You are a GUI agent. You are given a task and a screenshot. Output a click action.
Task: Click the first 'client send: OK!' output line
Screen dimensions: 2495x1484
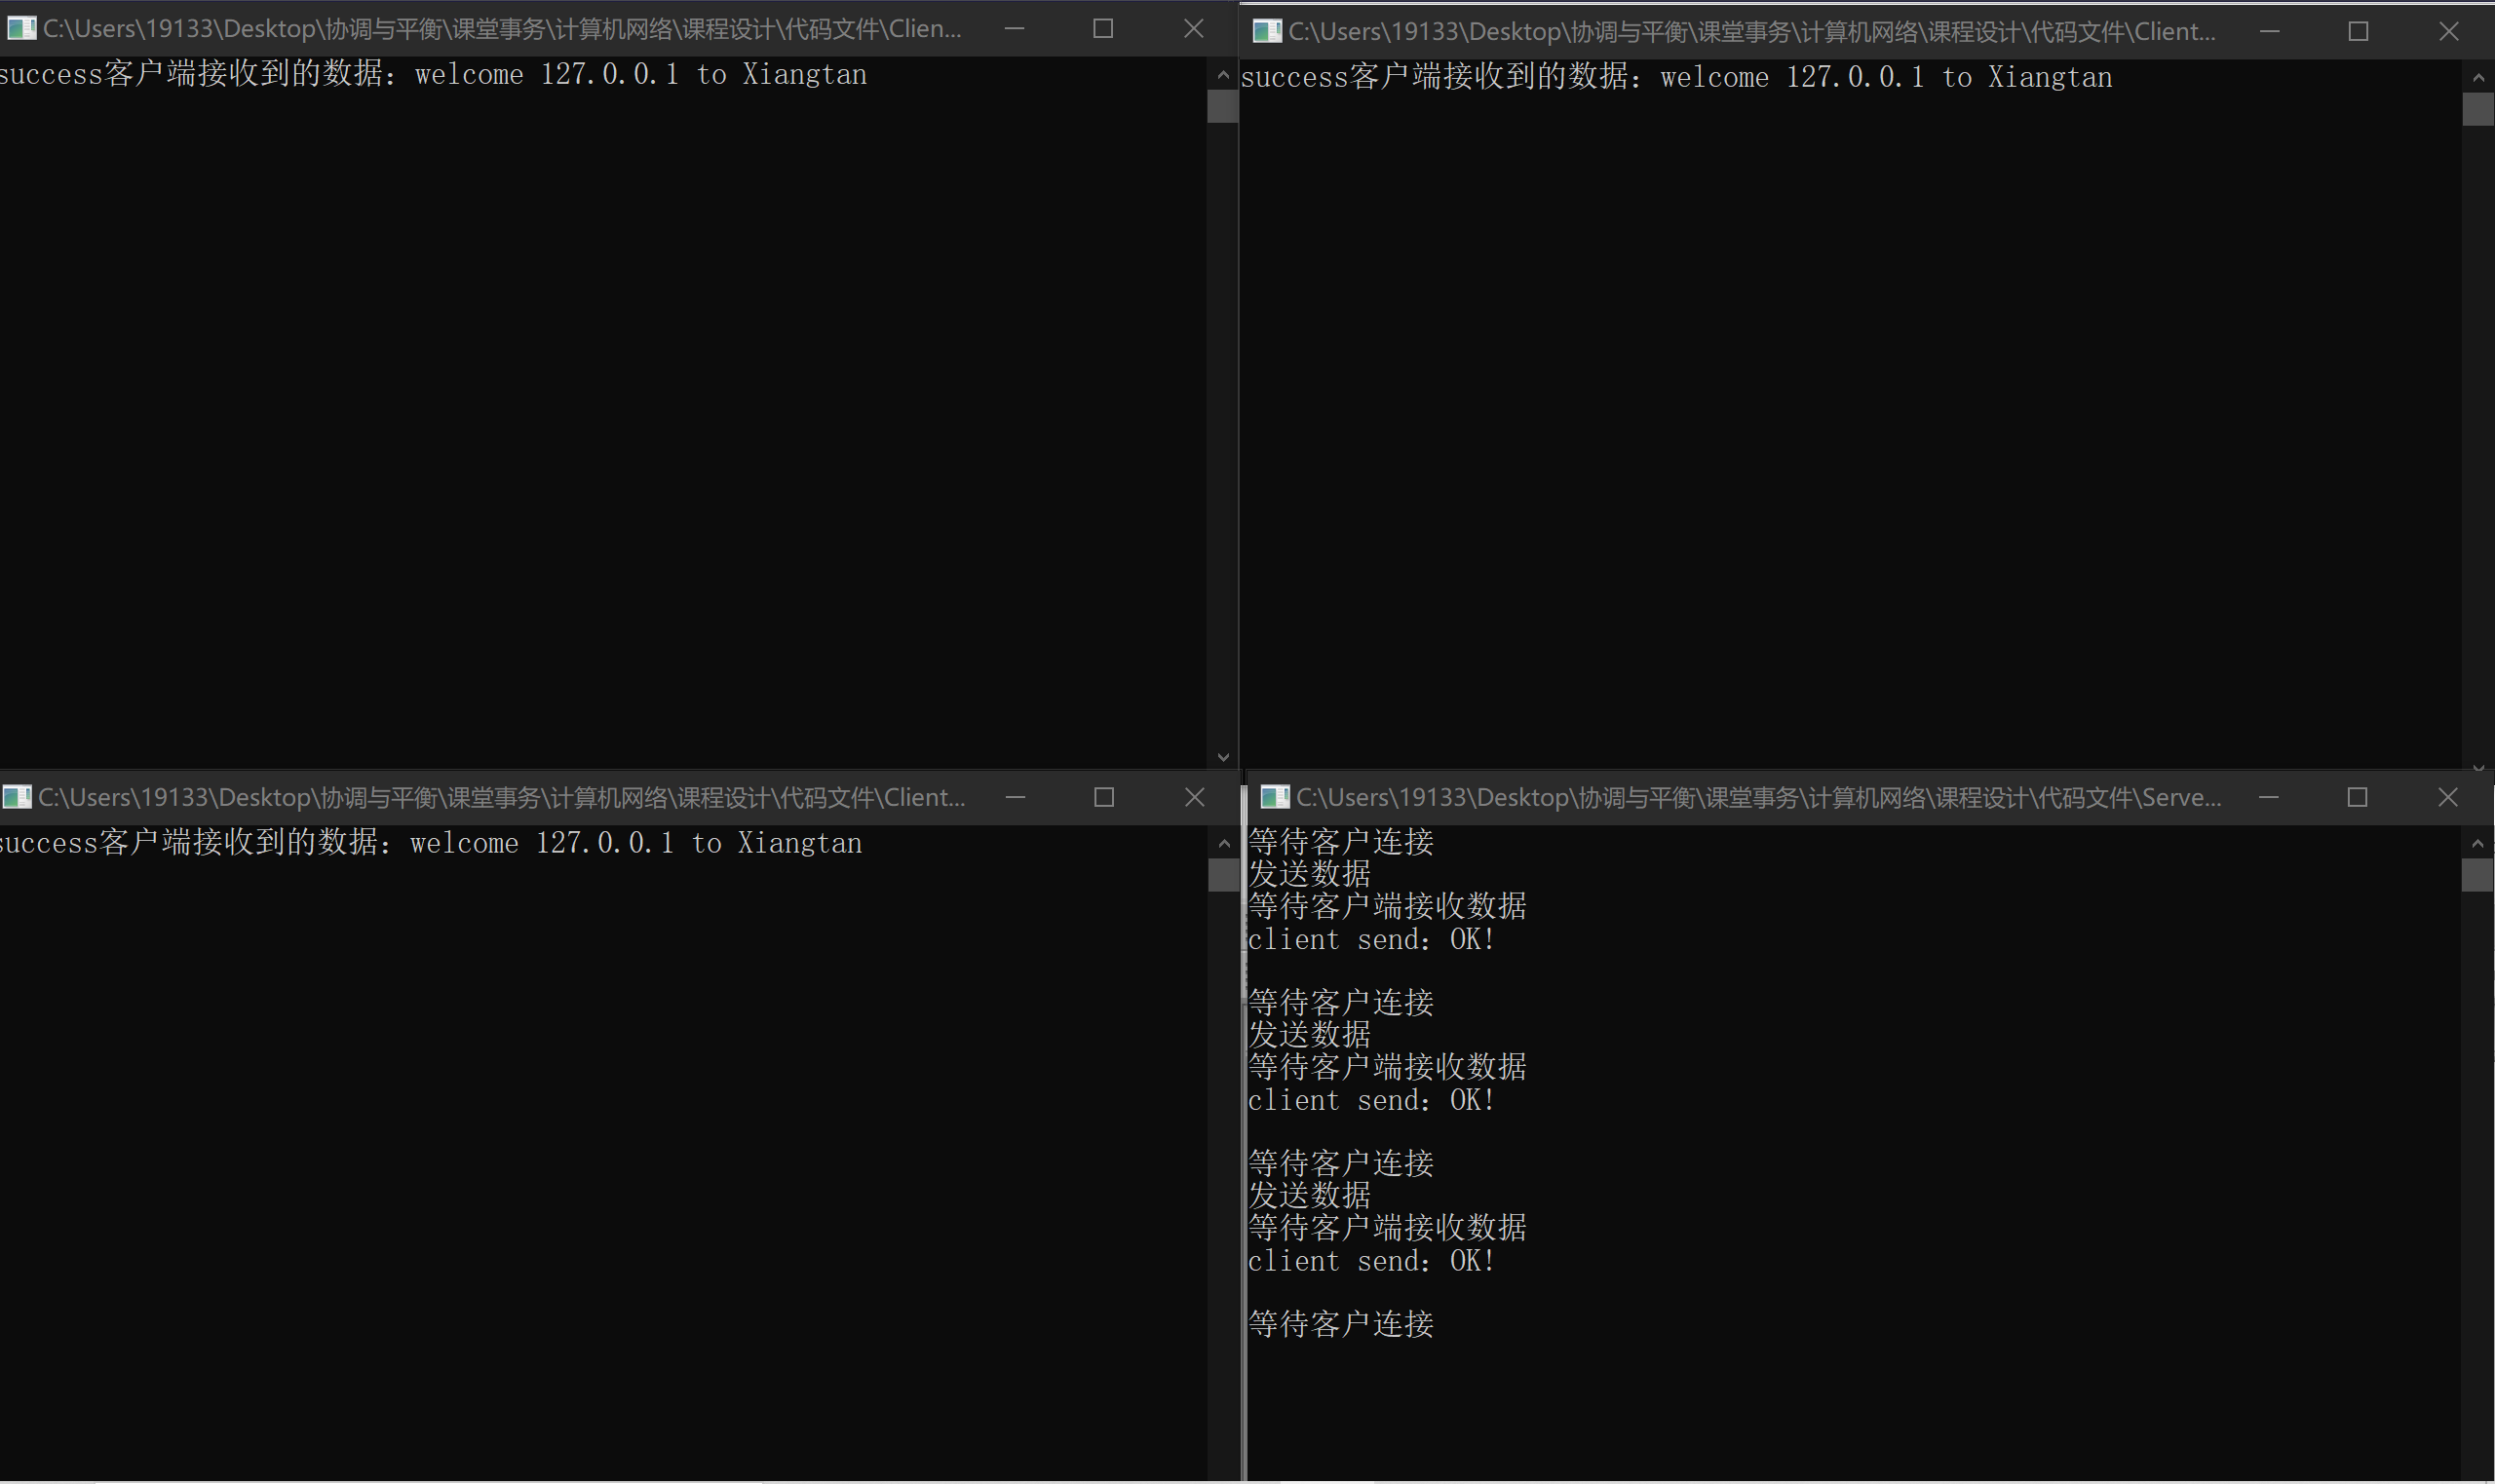1370,939
